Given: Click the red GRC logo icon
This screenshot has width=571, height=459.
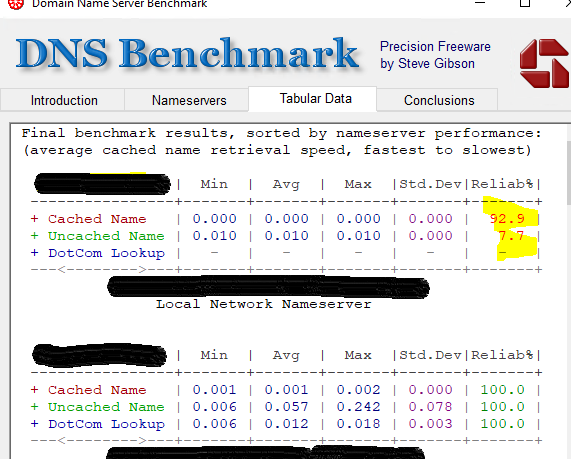Looking at the screenshot, I should pos(544,63).
